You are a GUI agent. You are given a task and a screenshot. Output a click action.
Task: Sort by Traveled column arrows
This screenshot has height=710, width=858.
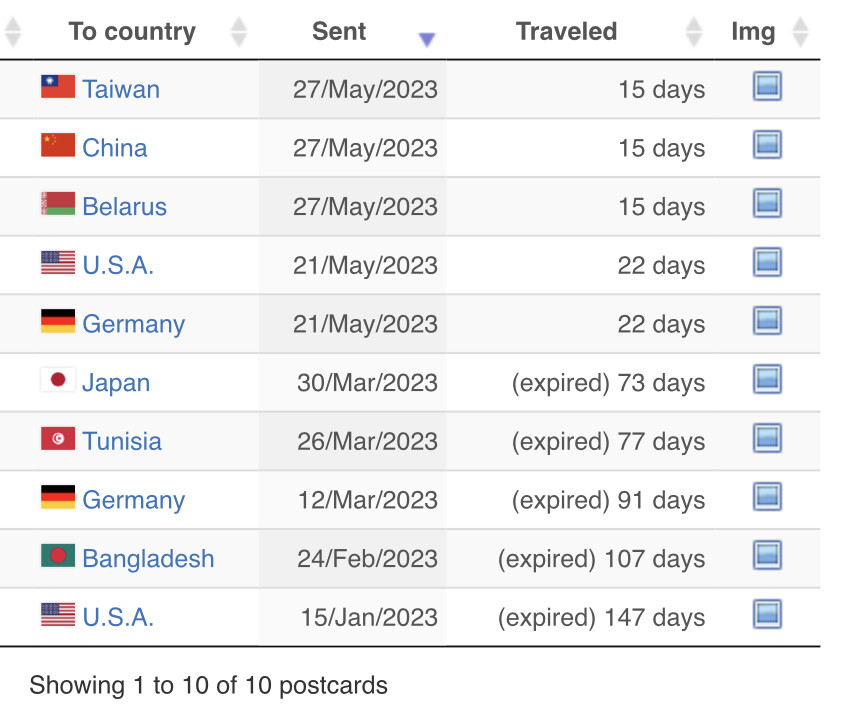tap(694, 32)
